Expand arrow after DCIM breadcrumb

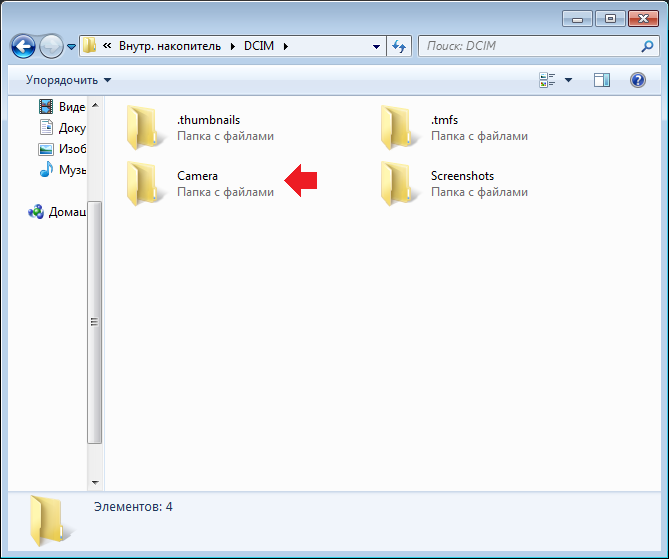tap(285, 46)
